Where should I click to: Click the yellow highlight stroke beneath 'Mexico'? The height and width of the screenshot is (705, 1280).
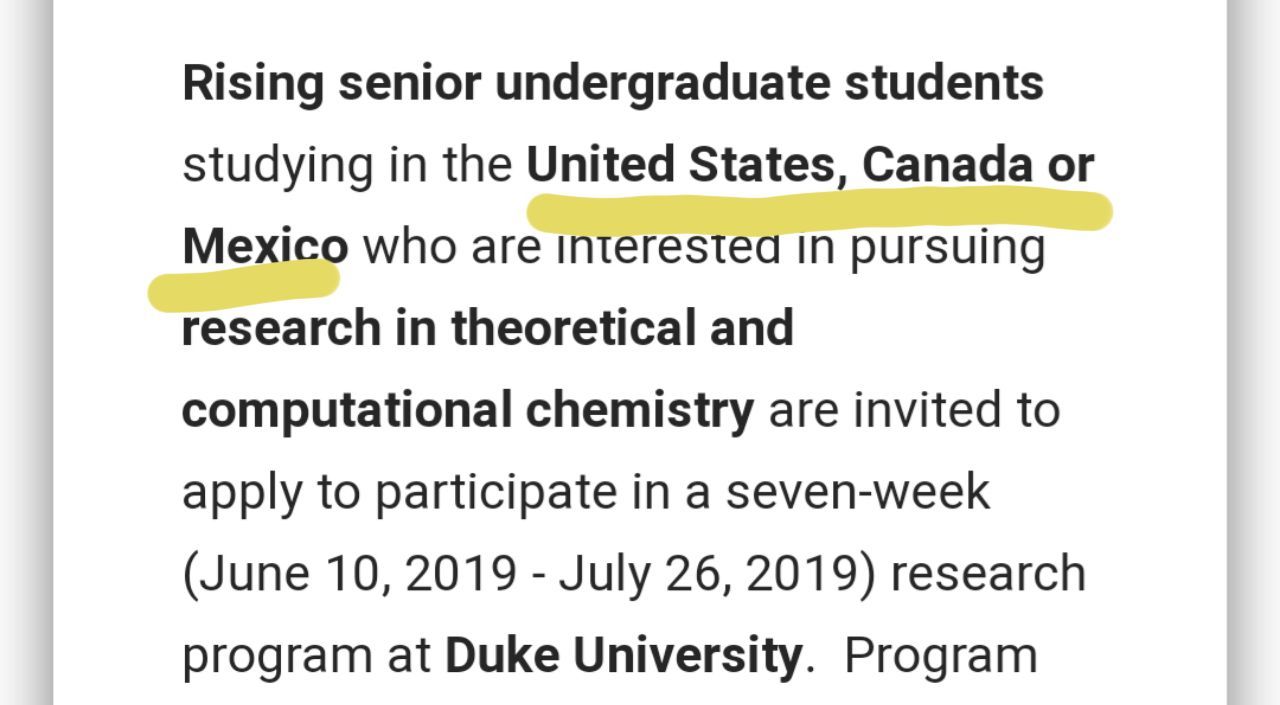tap(245, 283)
